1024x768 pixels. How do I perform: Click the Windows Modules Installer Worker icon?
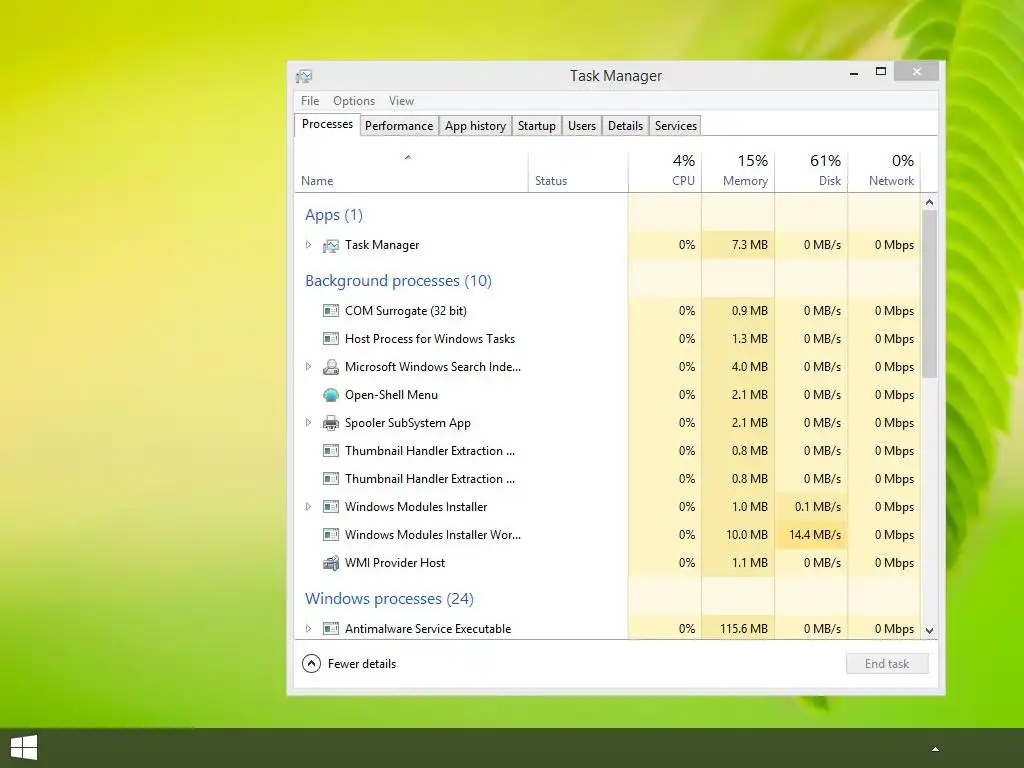pyautogui.click(x=331, y=535)
